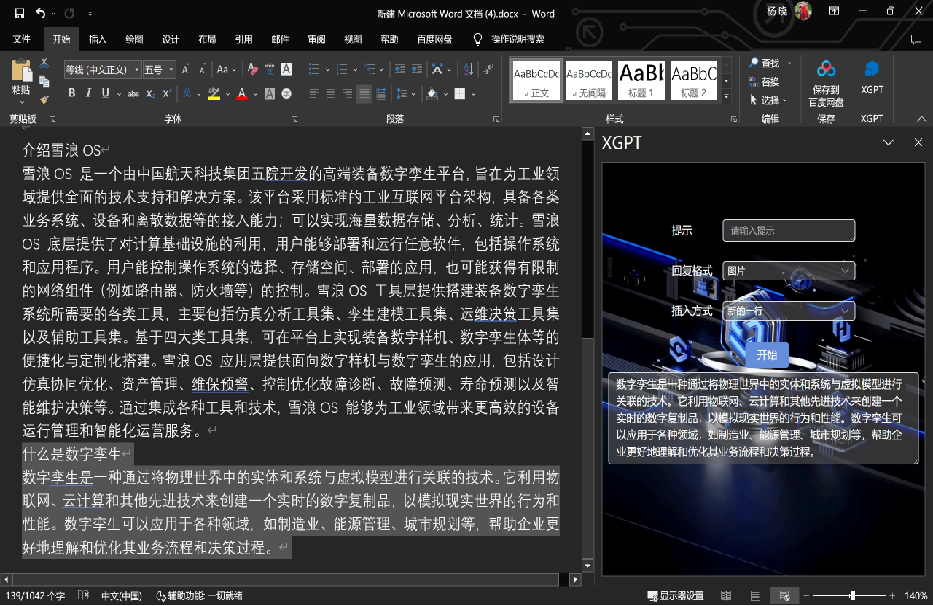
Task: Click the Cut scissors icon
Action: point(44,63)
